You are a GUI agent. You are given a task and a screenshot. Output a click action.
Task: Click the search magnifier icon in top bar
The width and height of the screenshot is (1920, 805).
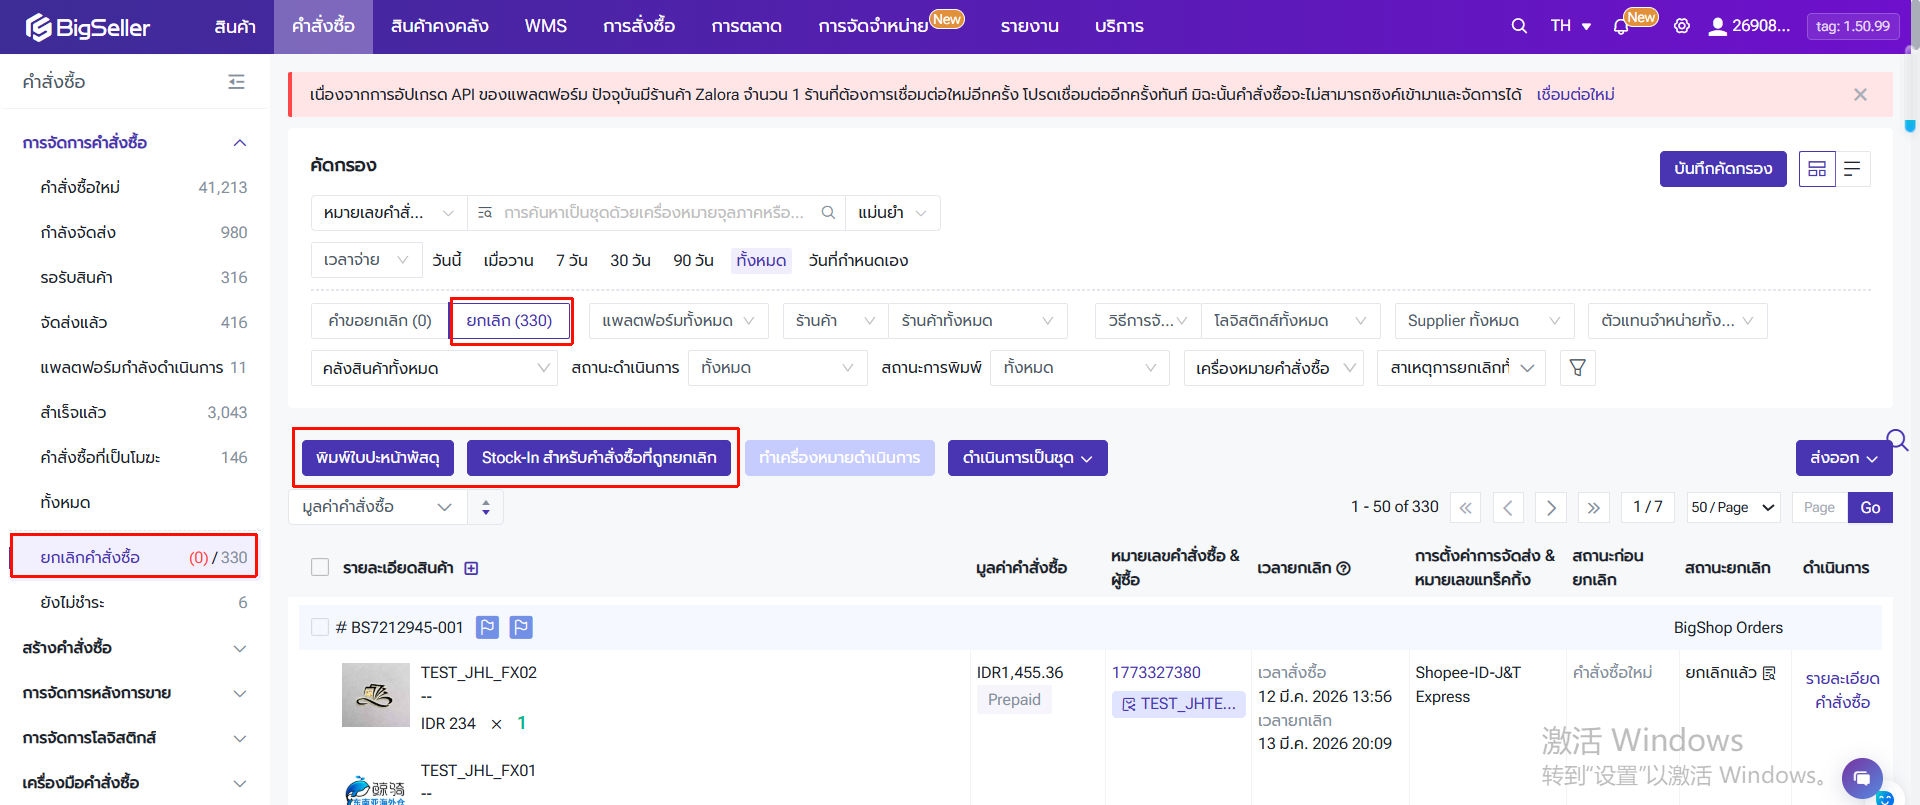click(x=1519, y=26)
